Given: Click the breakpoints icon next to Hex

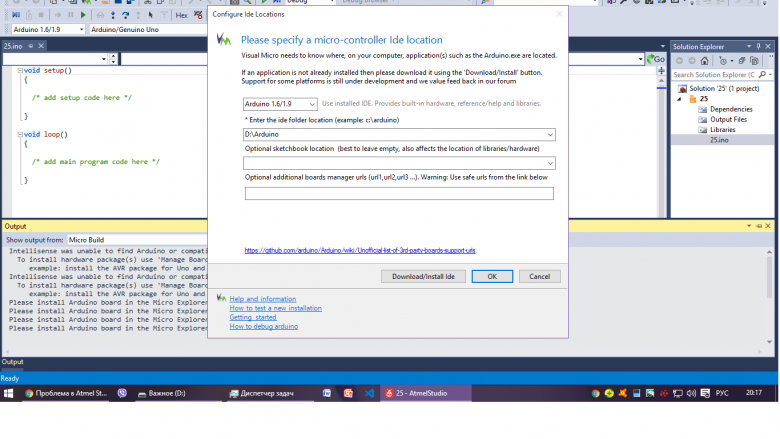Looking at the screenshot, I should [198, 15].
